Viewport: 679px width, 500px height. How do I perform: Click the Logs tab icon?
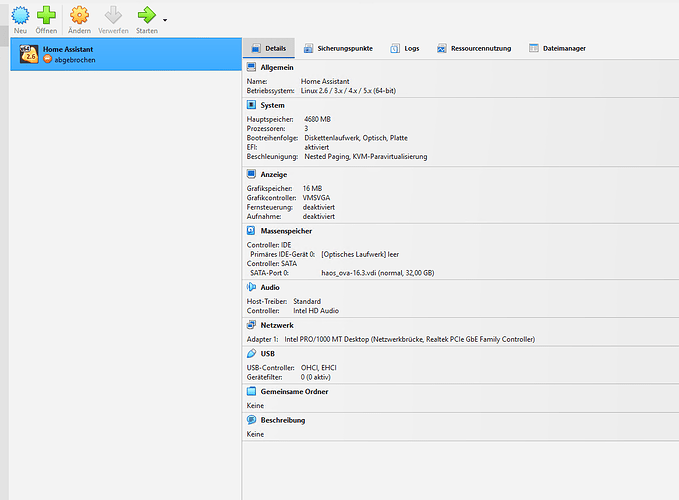[x=394, y=48]
